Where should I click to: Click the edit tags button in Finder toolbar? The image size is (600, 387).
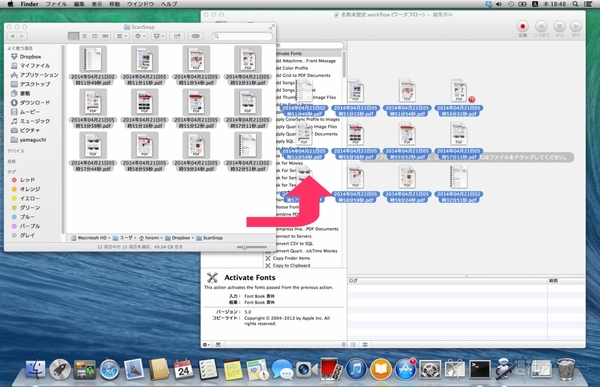196,36
